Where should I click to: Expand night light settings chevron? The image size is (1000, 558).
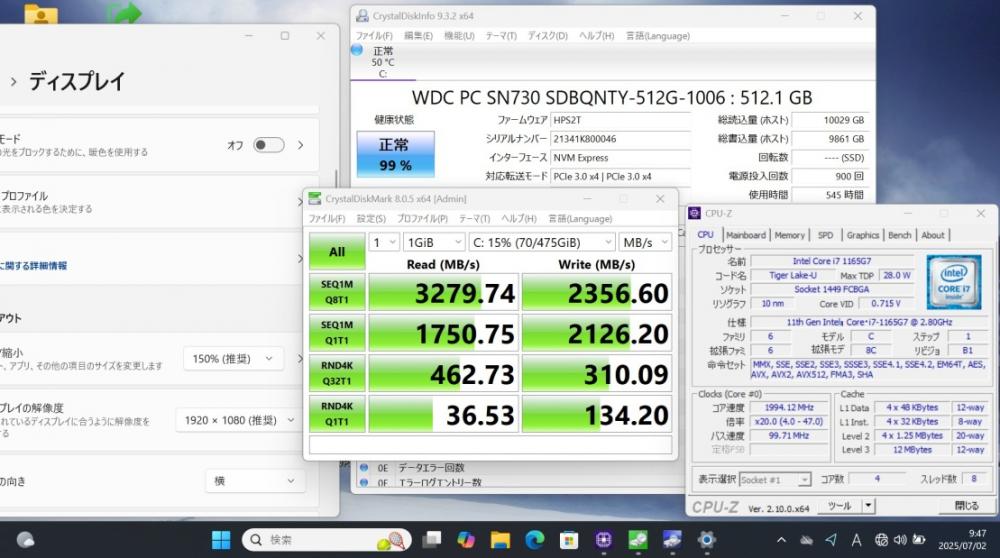pyautogui.click(x=300, y=145)
